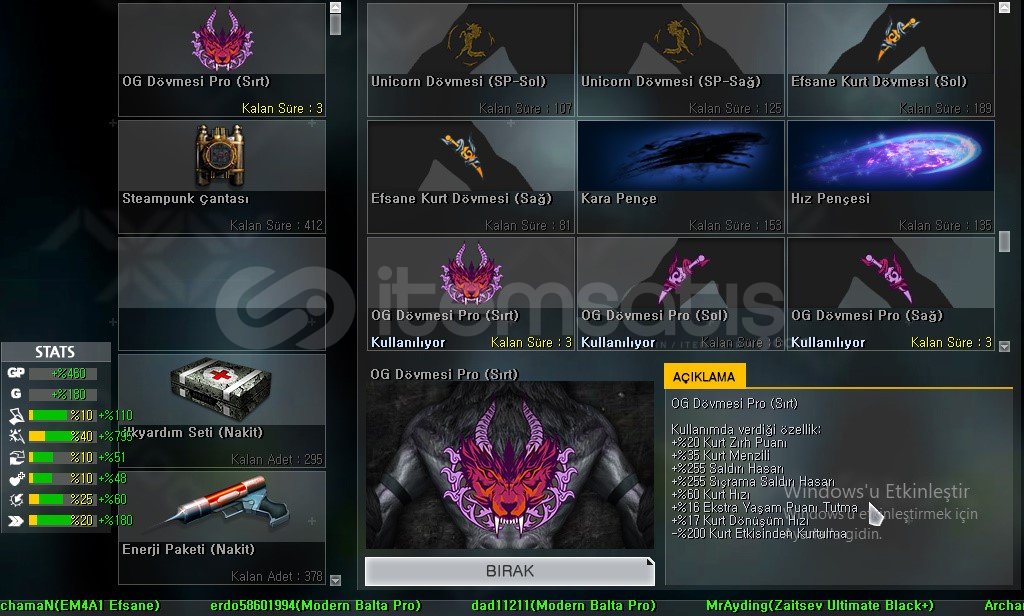Image resolution: width=1024 pixels, height=616 pixels.
Task: Select the Hız Pençesi item
Action: tap(891, 177)
